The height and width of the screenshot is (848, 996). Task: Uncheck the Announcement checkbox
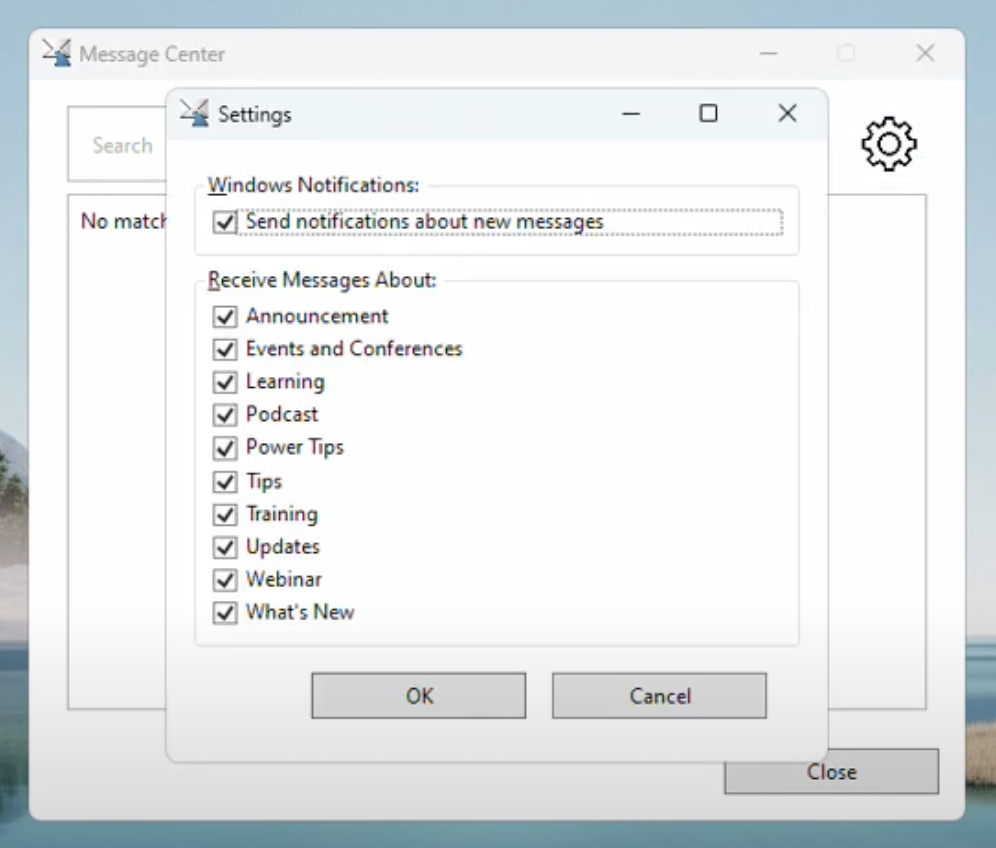(224, 317)
